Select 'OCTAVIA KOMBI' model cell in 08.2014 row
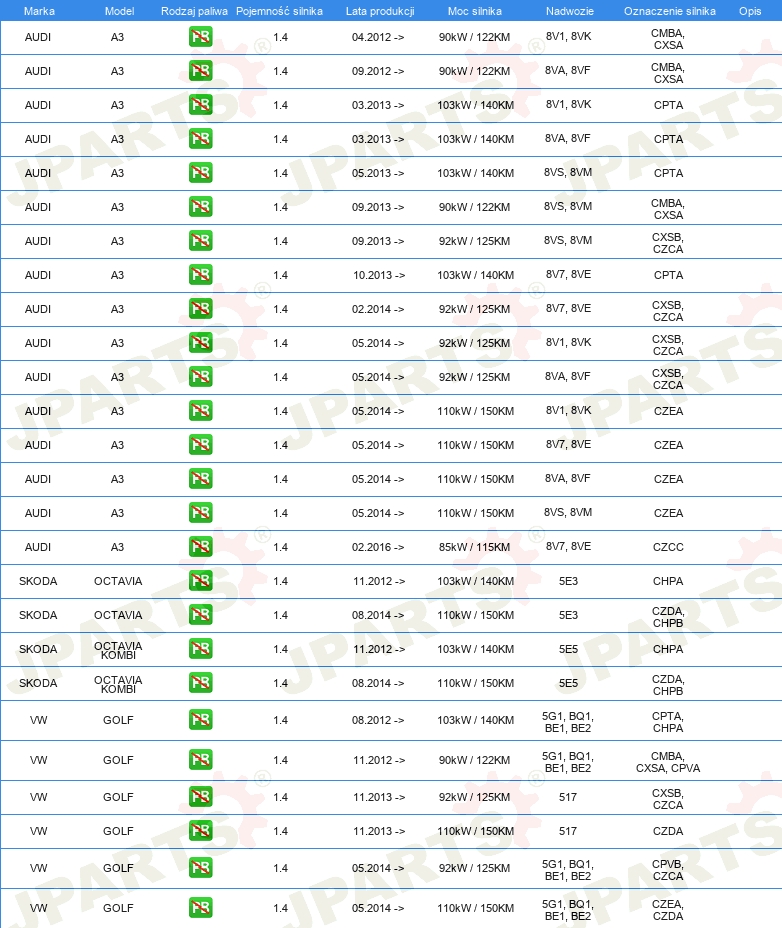 pyautogui.click(x=118, y=684)
